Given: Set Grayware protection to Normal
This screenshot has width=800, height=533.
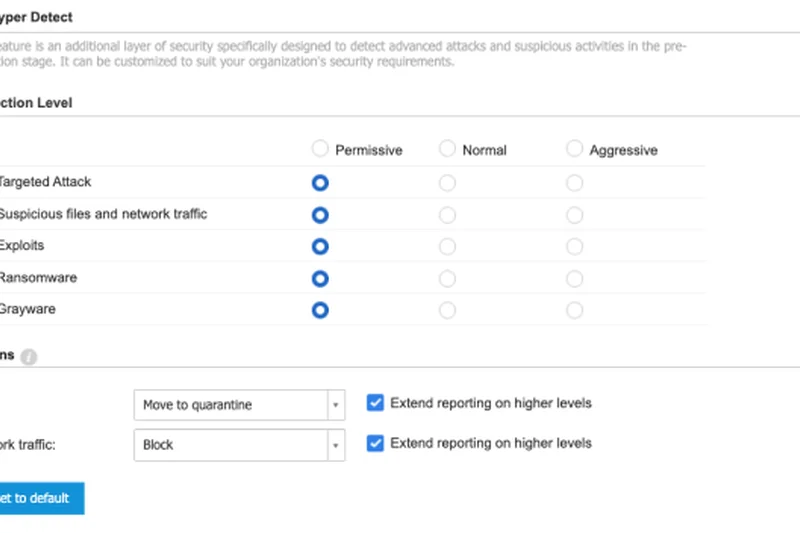Looking at the screenshot, I should click(x=447, y=311).
